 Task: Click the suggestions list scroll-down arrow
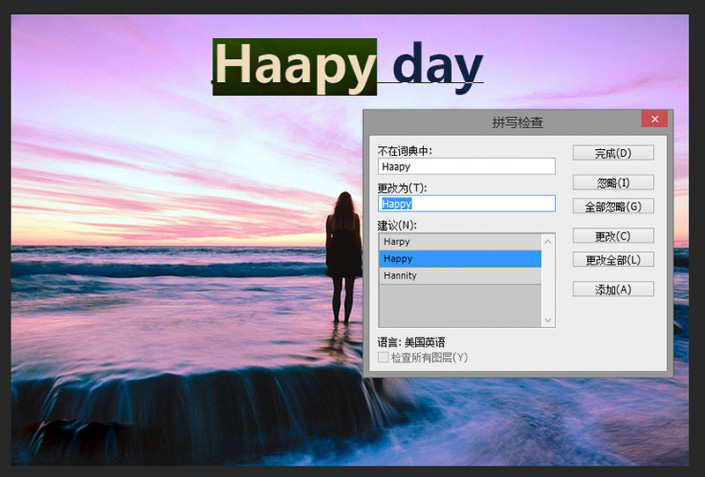click(548, 319)
